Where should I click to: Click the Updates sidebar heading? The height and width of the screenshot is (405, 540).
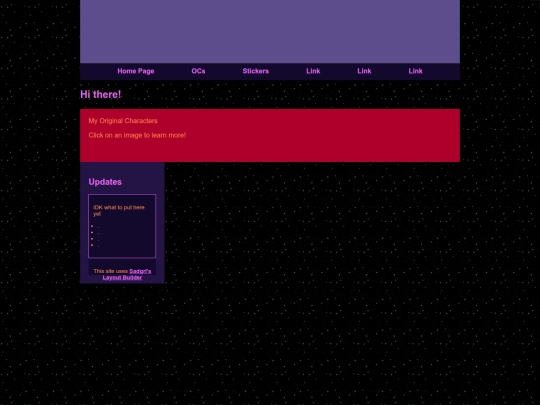click(105, 182)
